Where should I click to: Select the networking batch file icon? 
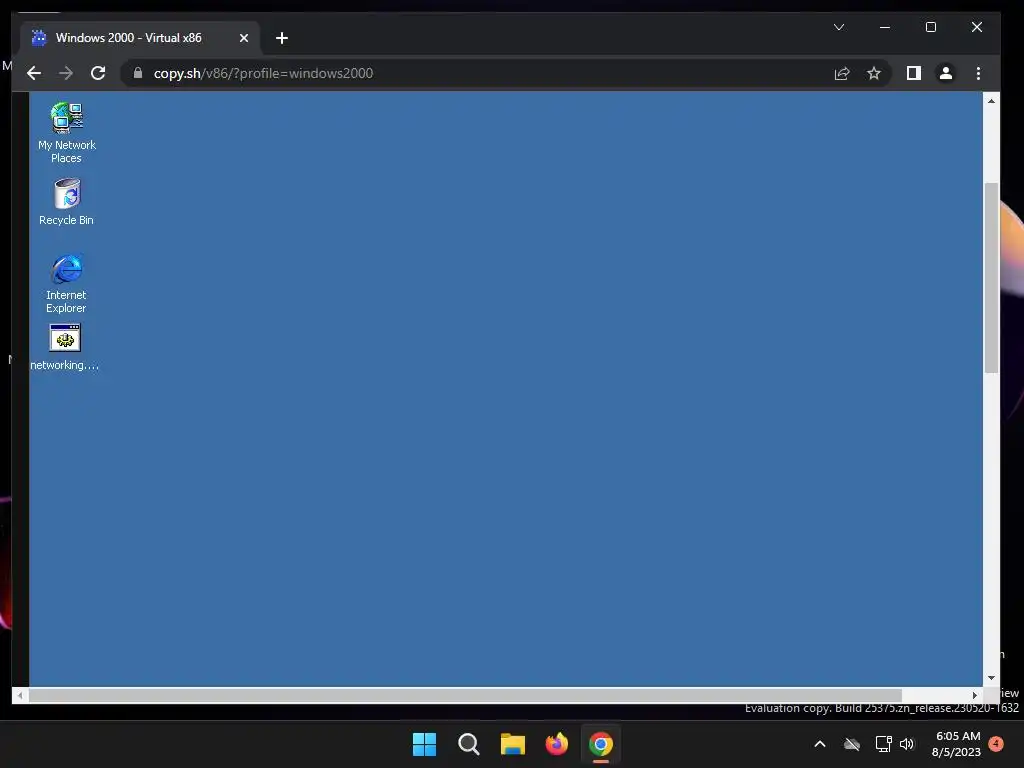[x=65, y=347]
